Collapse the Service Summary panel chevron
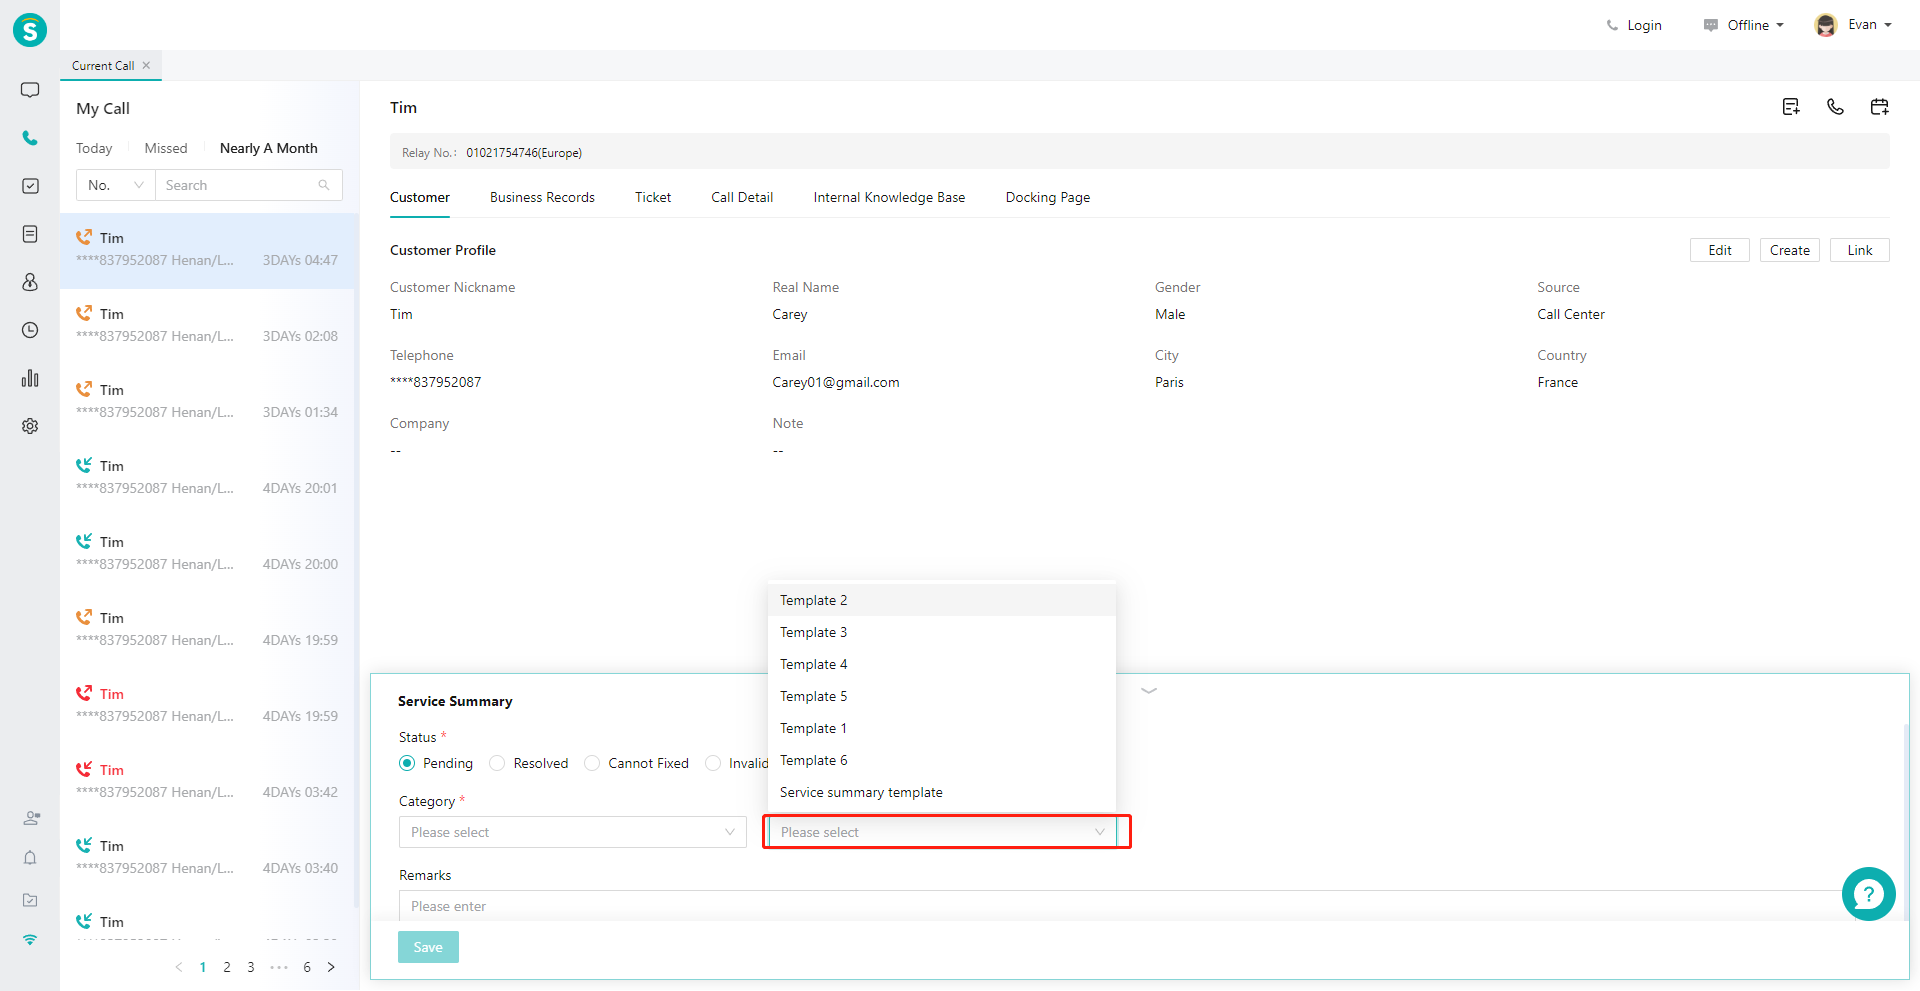This screenshot has width=1920, height=991. [1149, 690]
